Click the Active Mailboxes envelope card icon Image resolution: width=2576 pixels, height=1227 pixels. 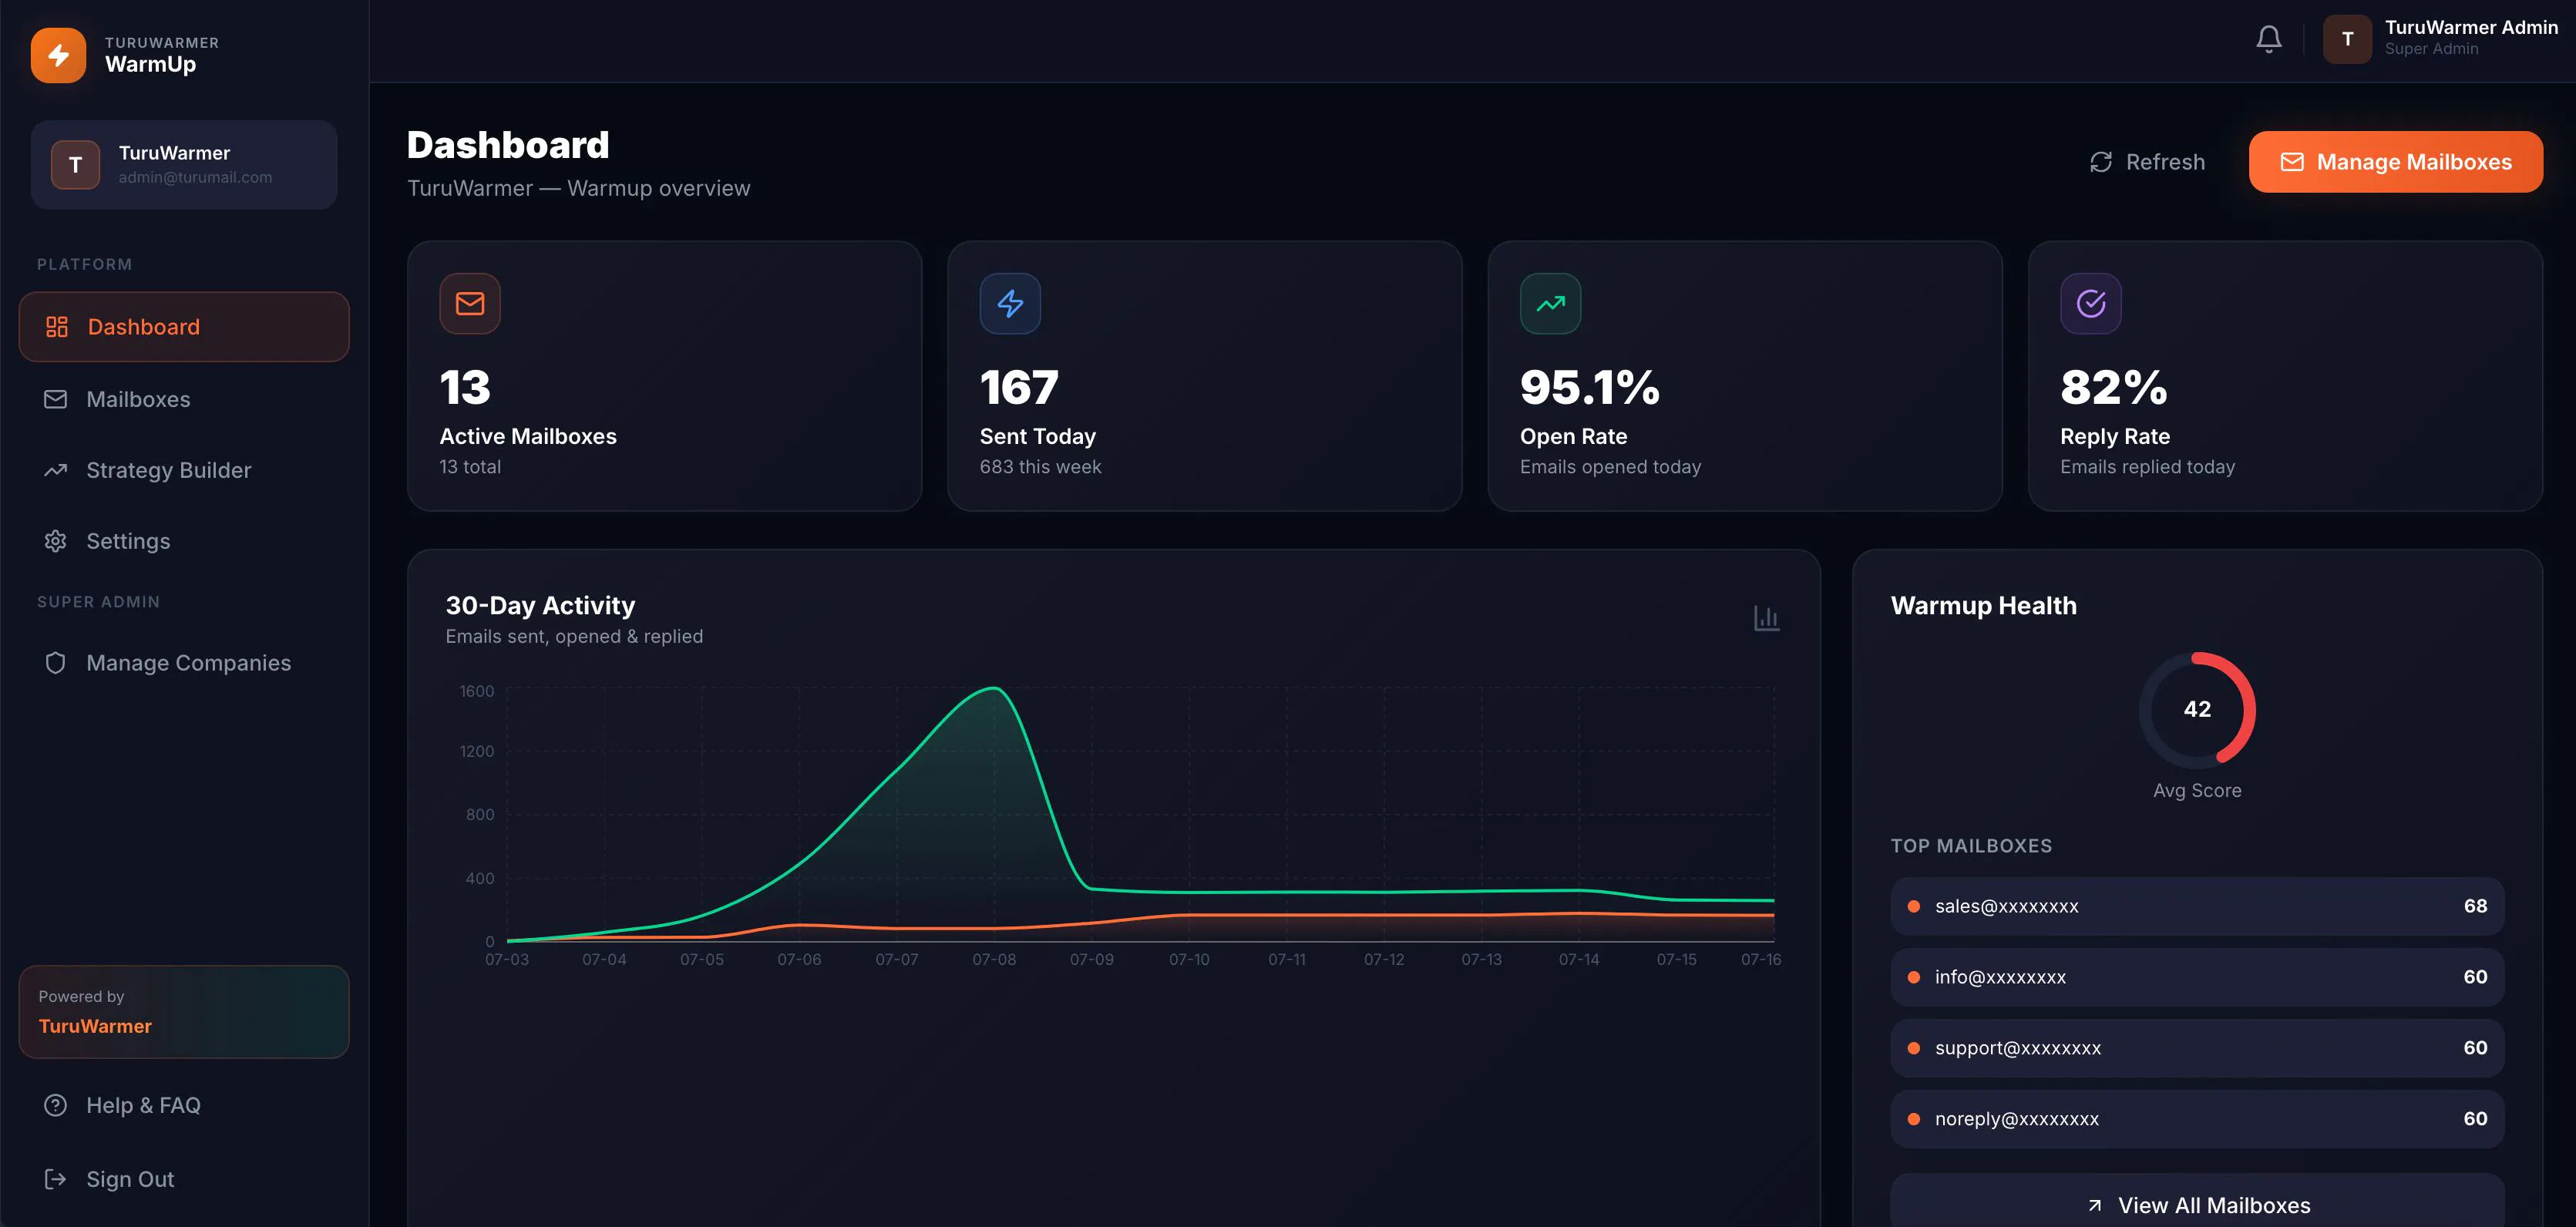pos(470,303)
